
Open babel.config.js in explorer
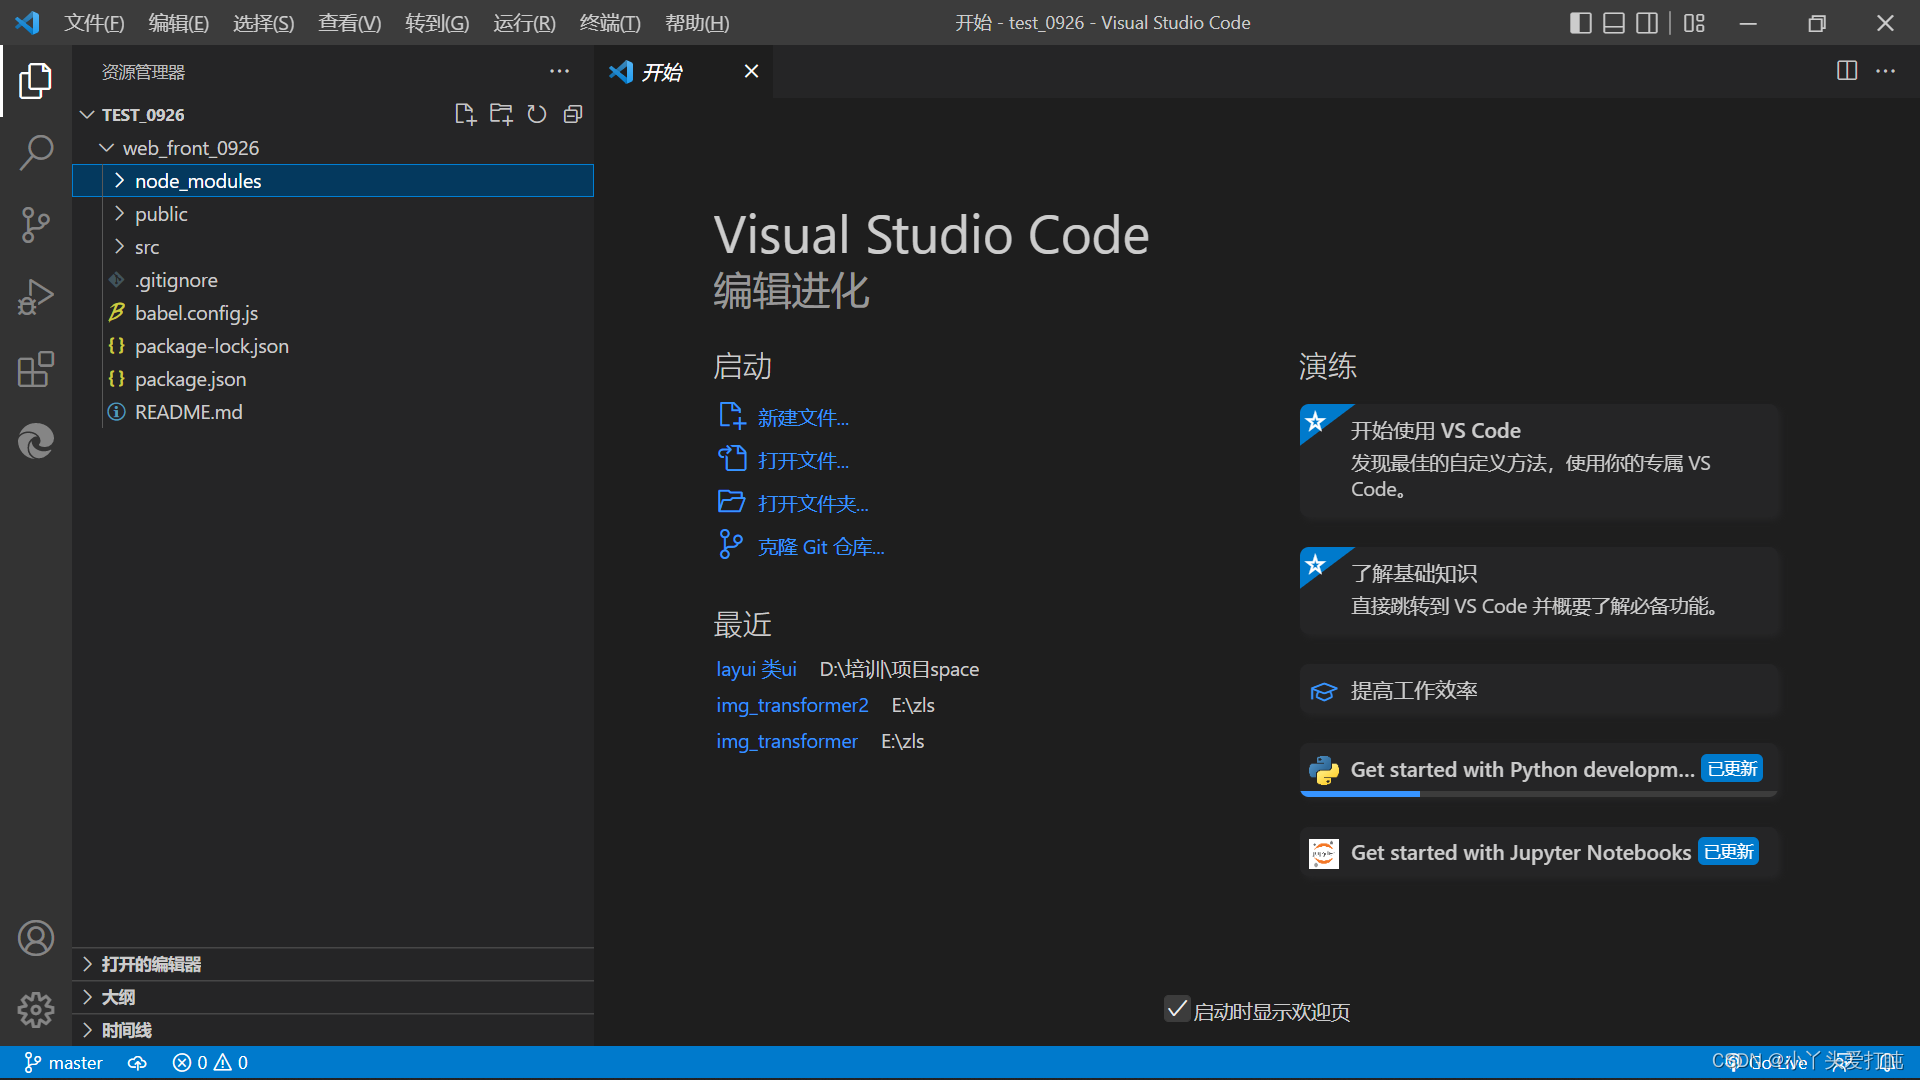[333, 313]
